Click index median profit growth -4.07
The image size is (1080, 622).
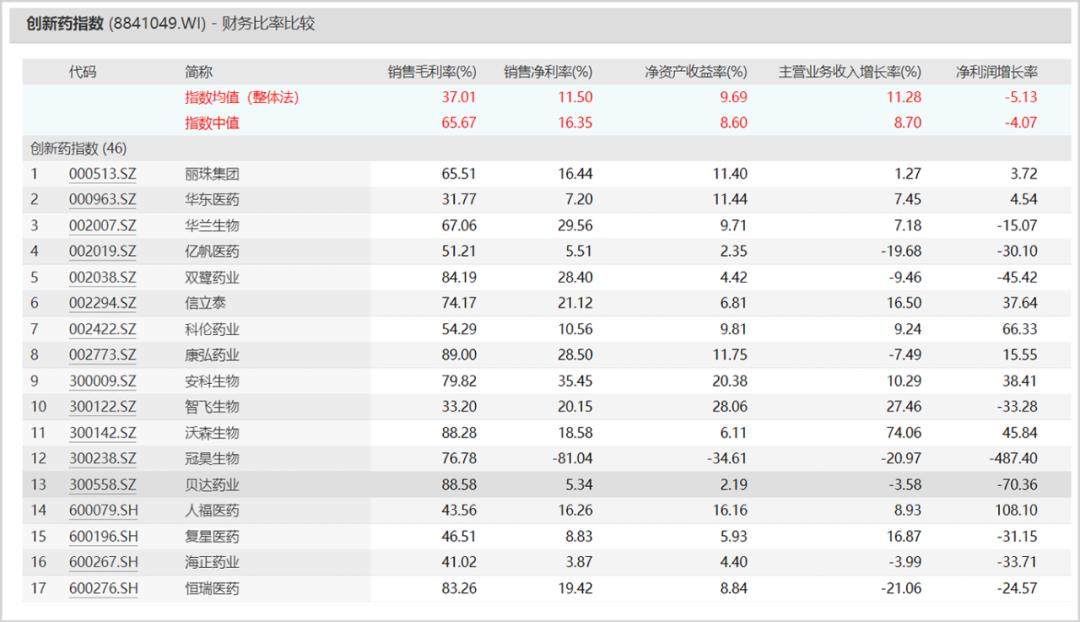pyautogui.click(x=1020, y=123)
